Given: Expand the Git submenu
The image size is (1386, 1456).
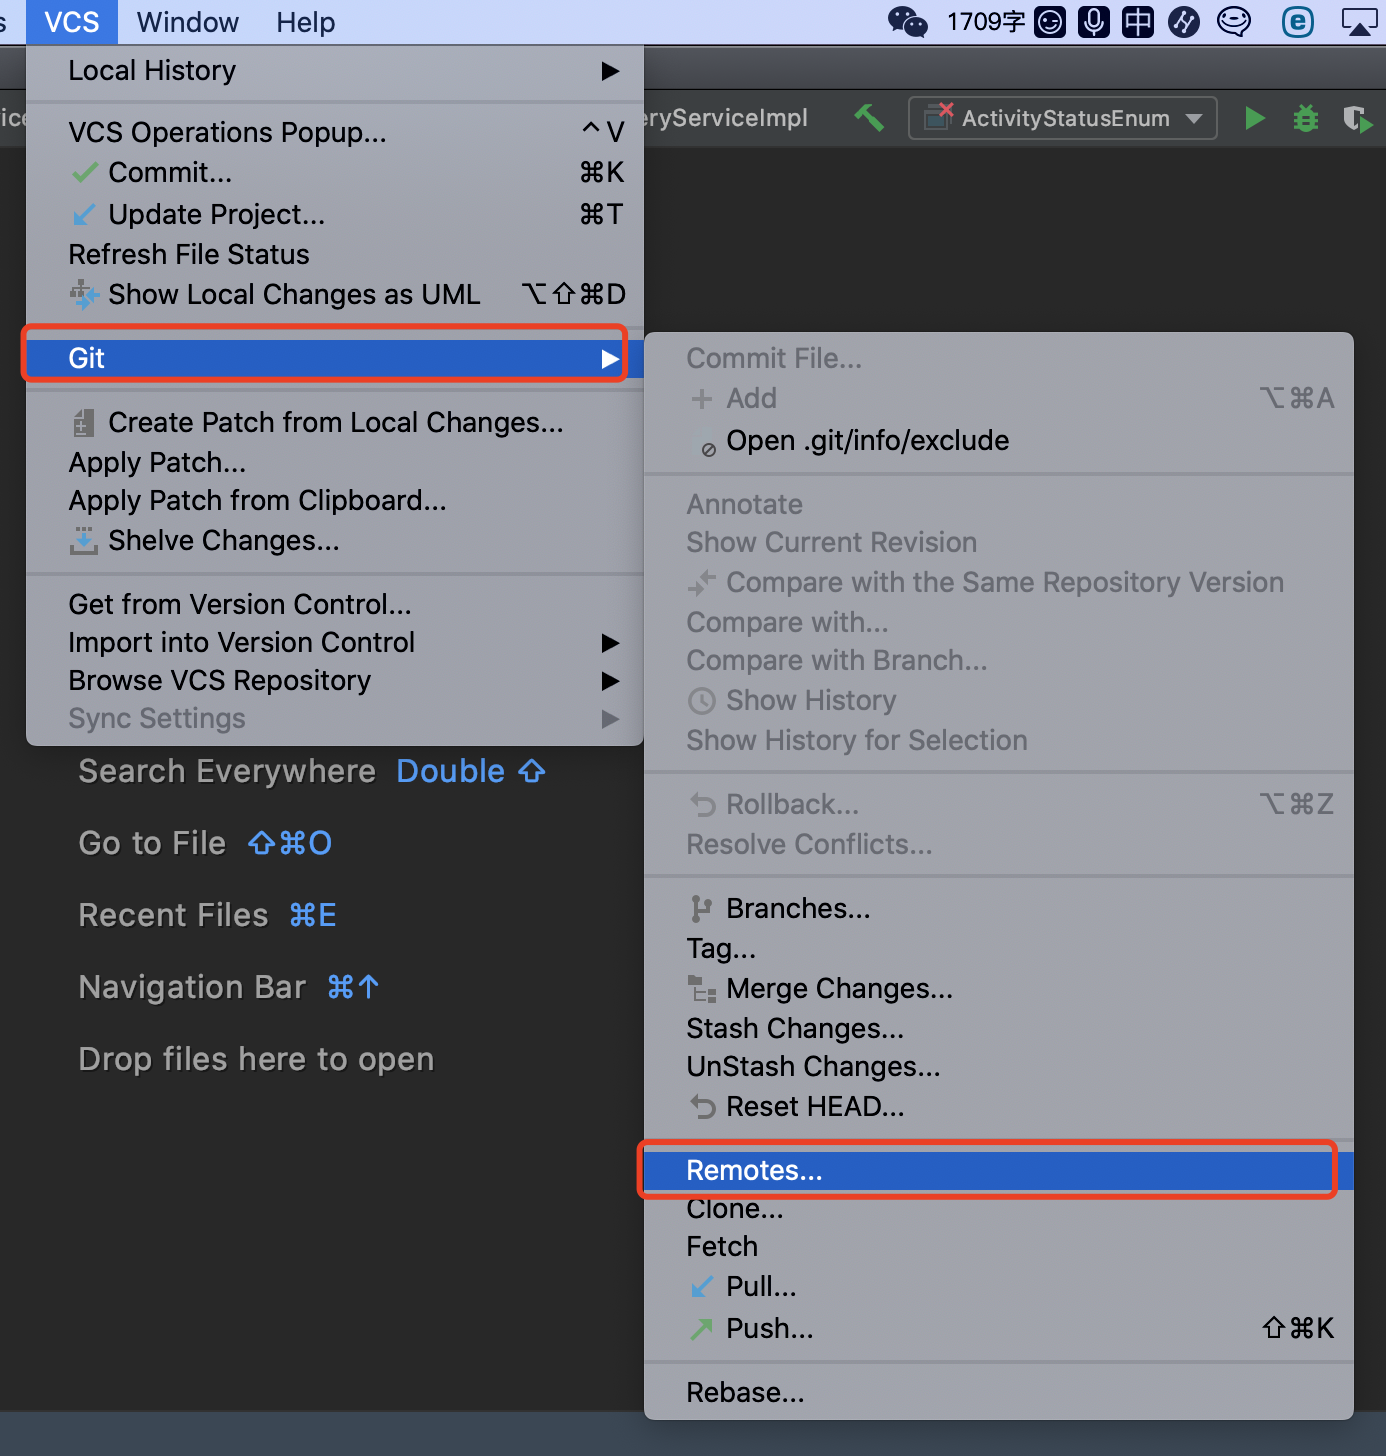Looking at the screenshot, I should (335, 358).
